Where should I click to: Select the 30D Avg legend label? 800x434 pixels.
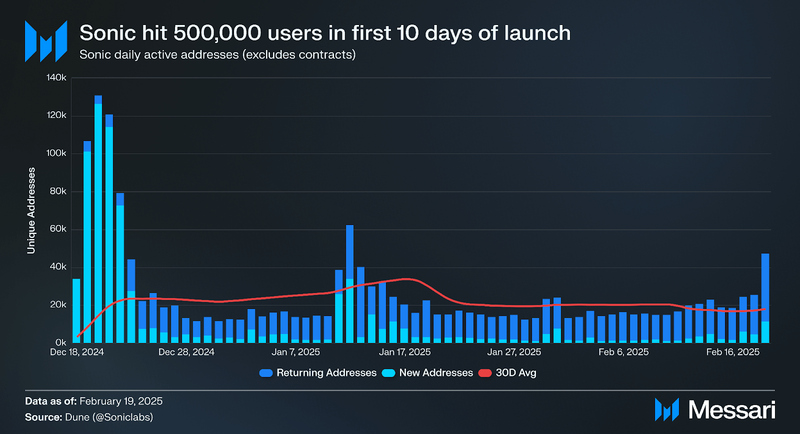pos(516,373)
